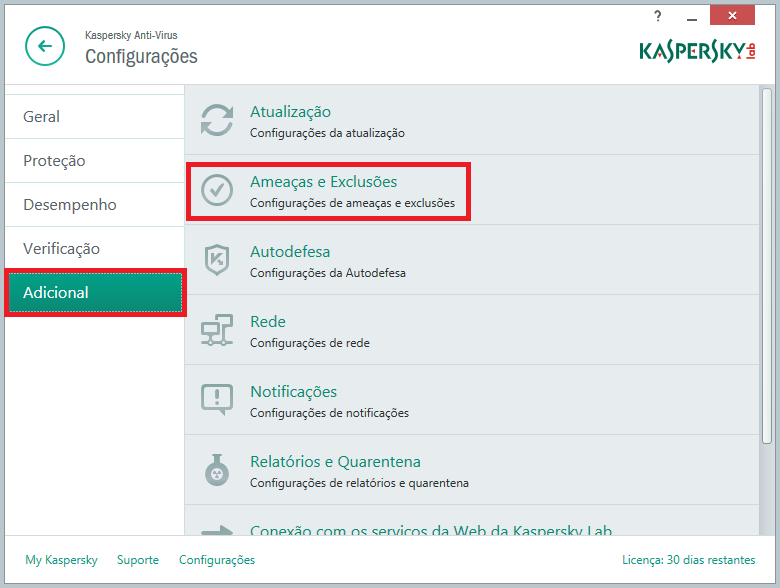Click the Relatórios e Quarentena flask icon

(x=217, y=470)
